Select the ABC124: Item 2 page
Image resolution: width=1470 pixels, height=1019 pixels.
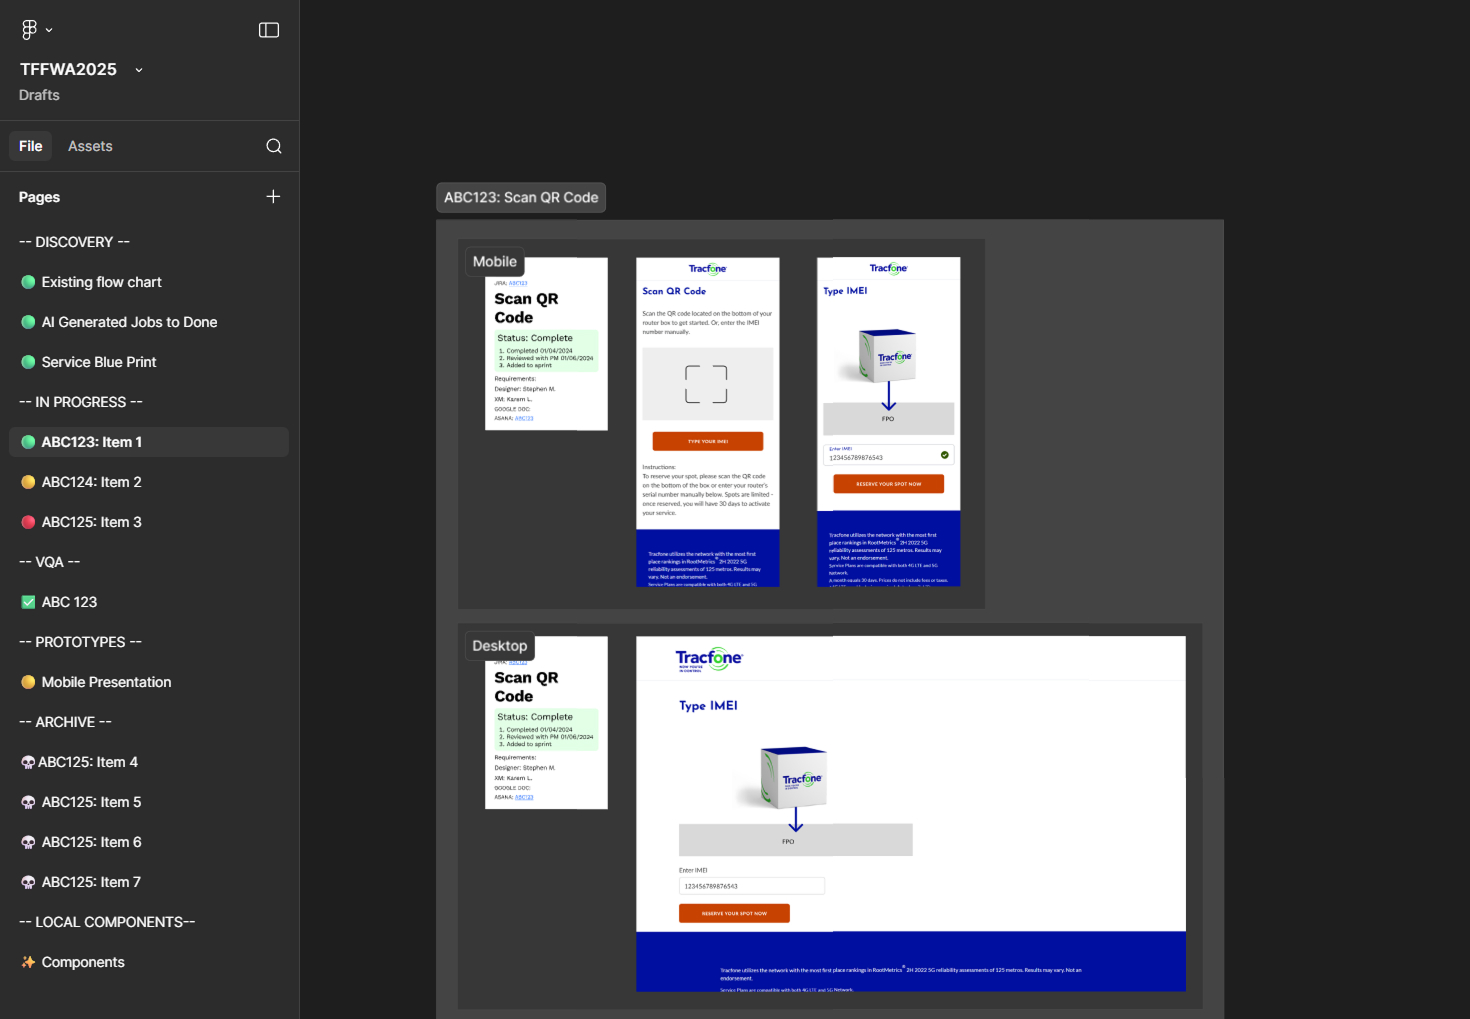[94, 481]
